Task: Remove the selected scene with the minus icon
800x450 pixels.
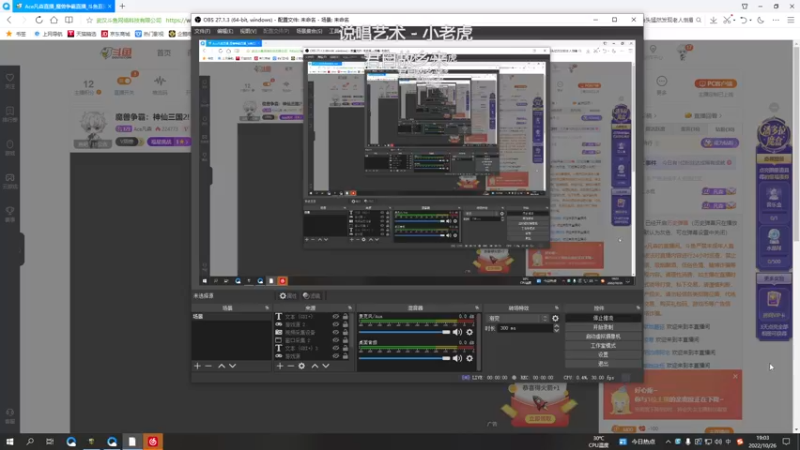Action: [208, 366]
